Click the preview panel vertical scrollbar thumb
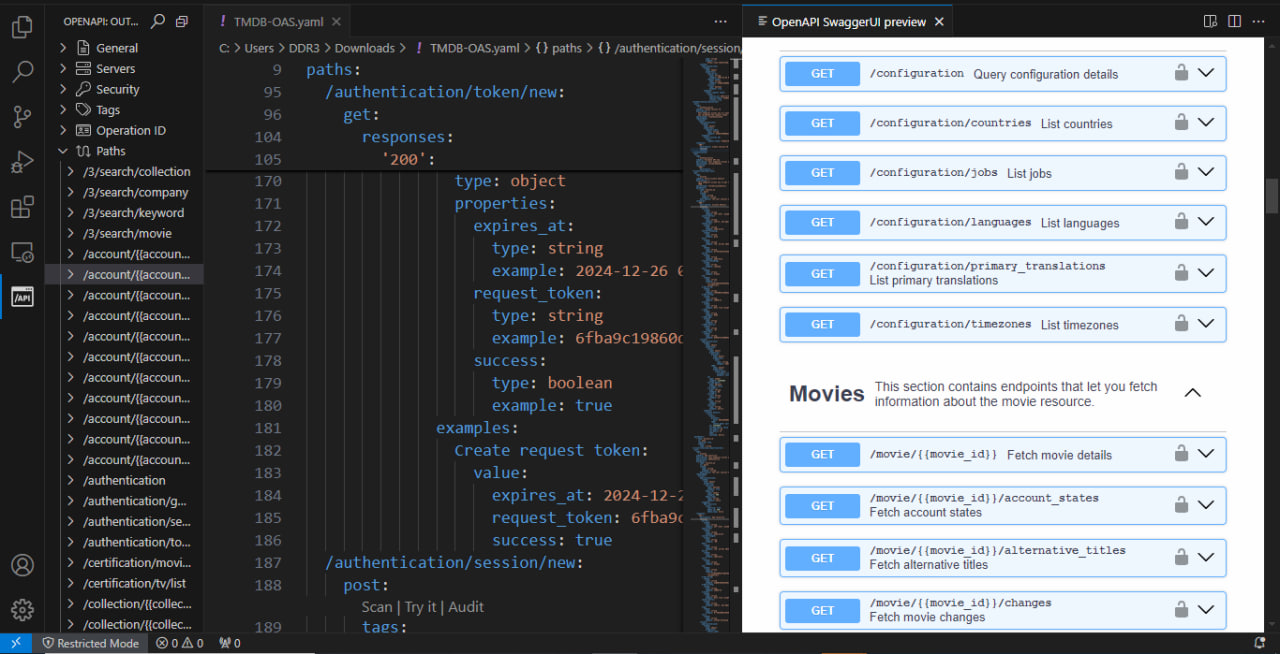Image resolution: width=1280 pixels, height=654 pixels. [1272, 195]
